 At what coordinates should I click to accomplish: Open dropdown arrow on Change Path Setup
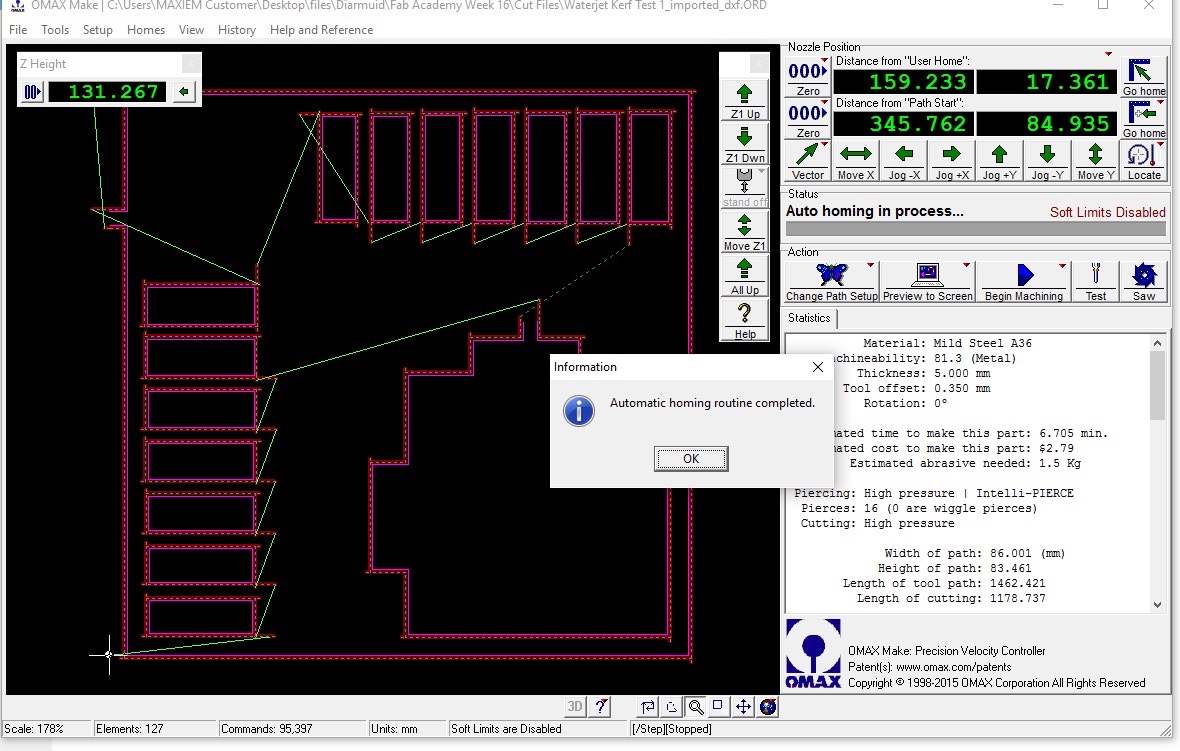click(x=871, y=266)
